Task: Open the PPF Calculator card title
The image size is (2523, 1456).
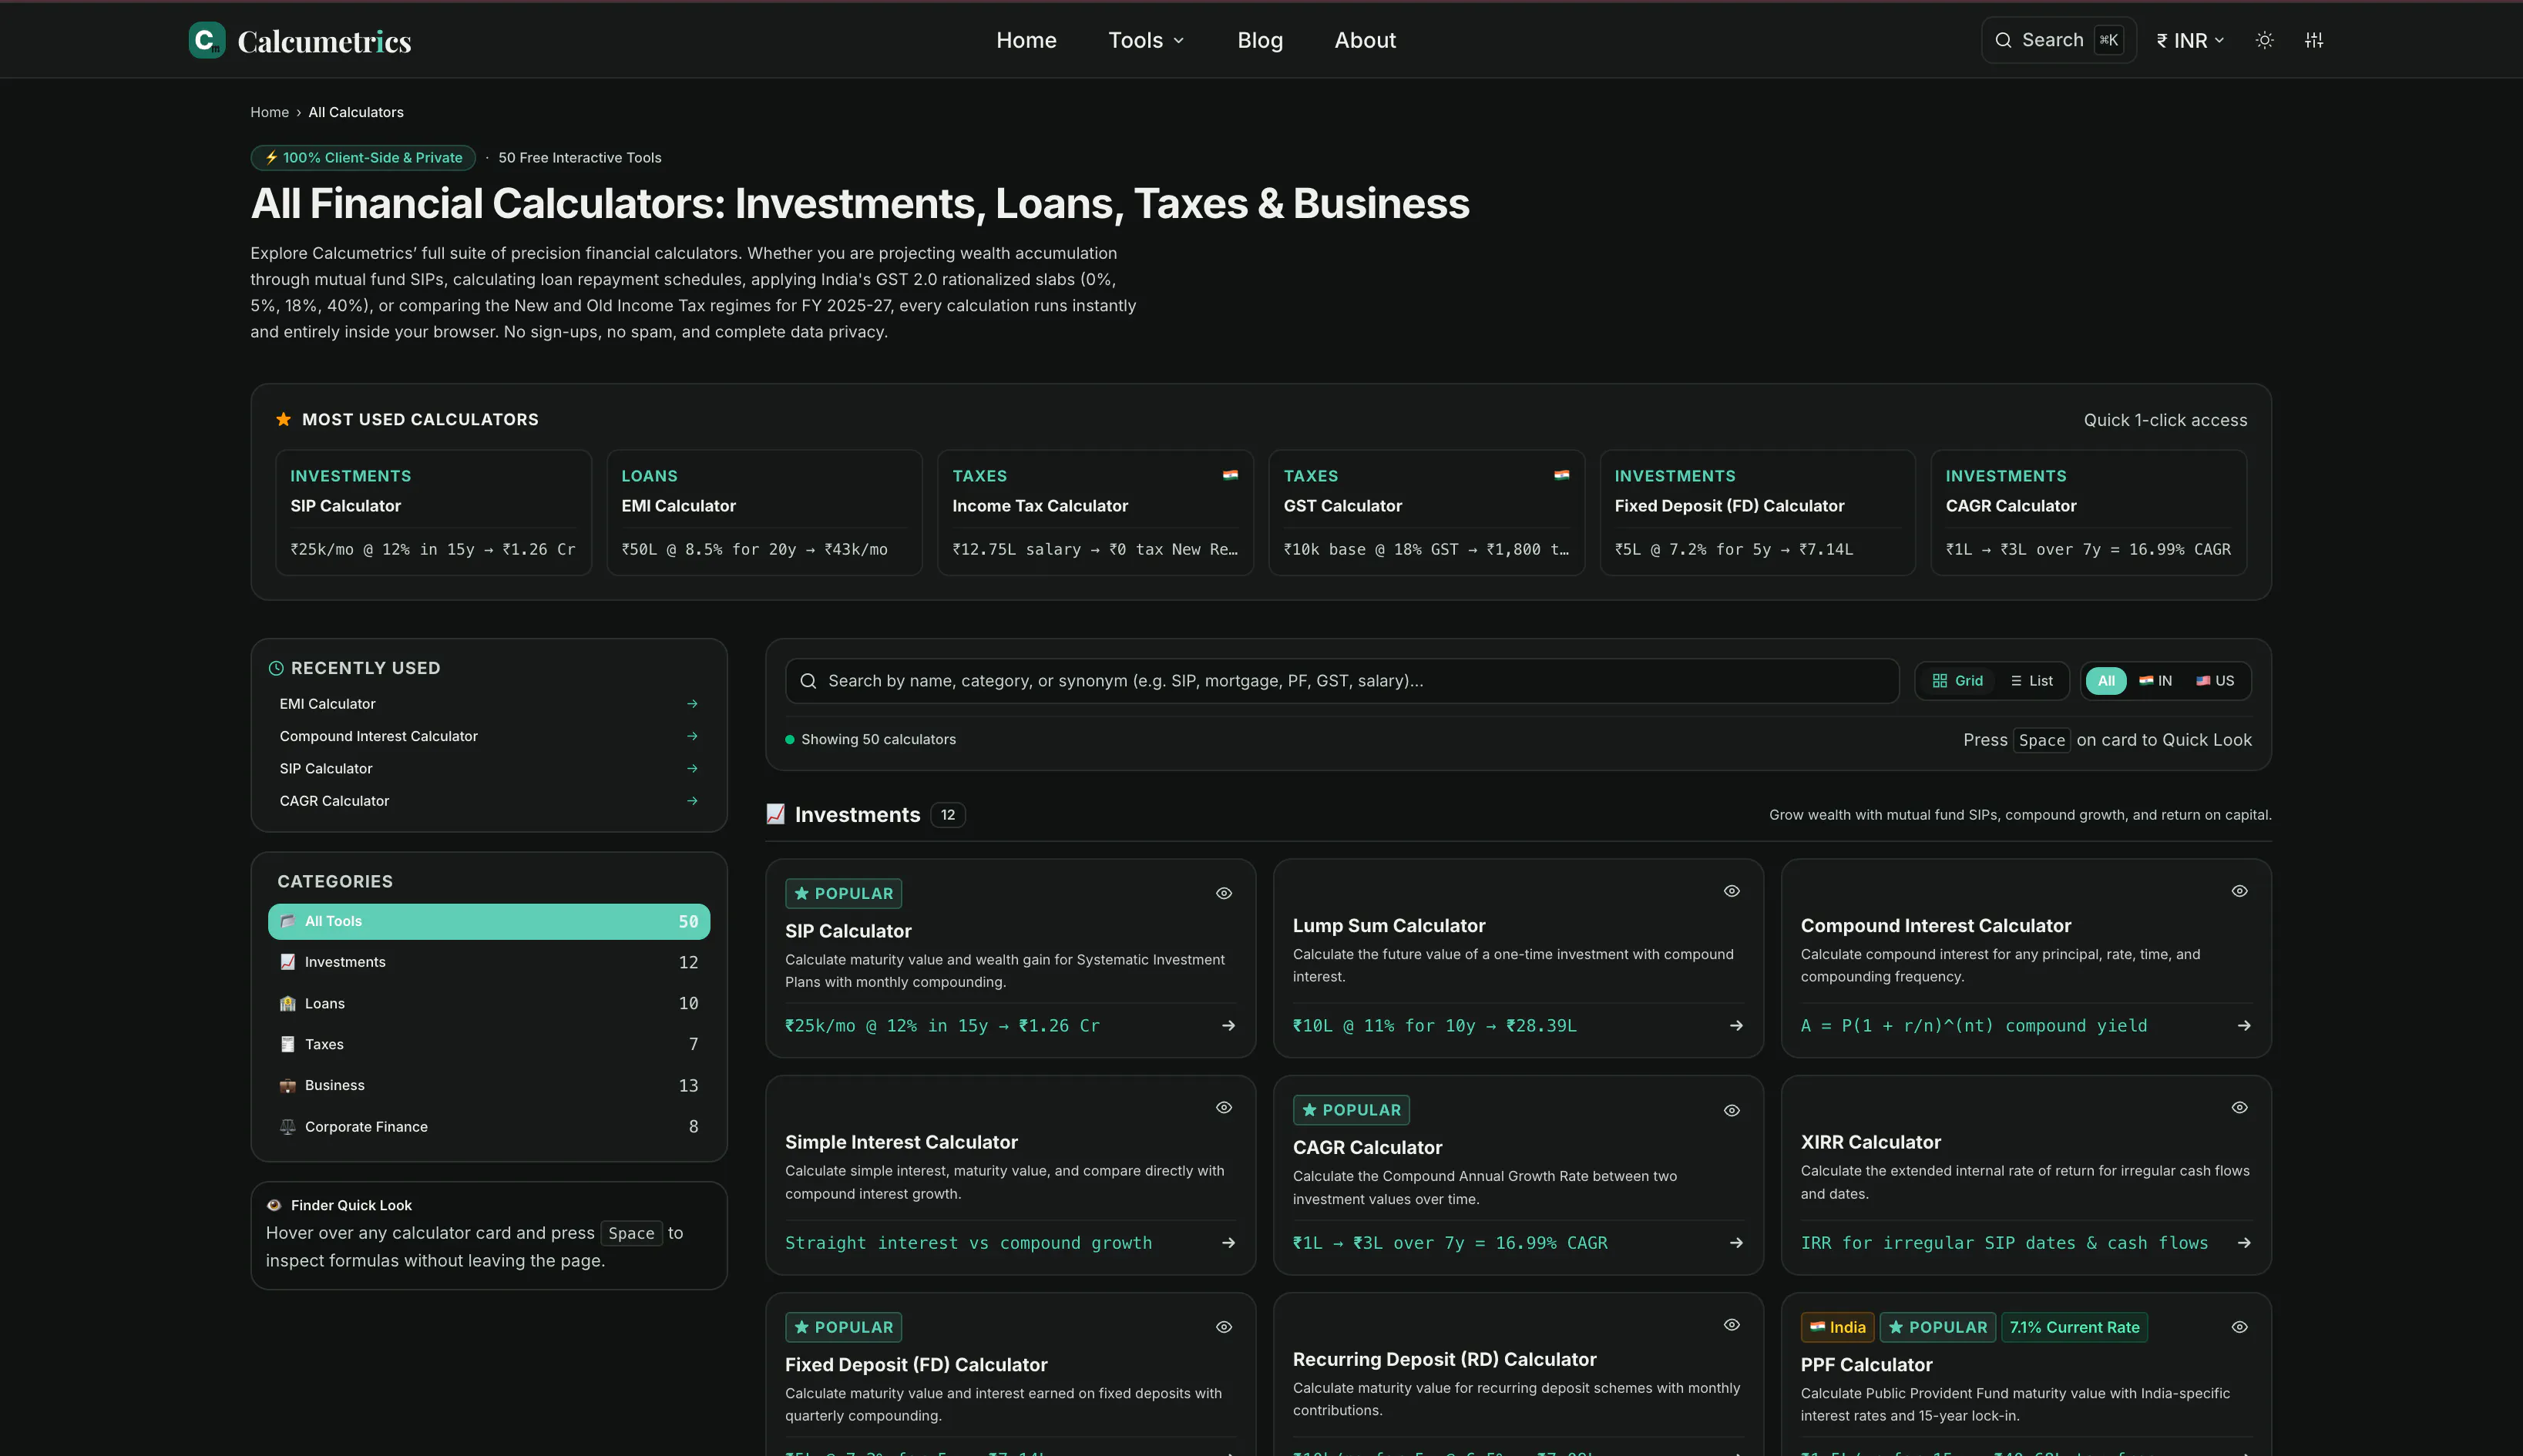Action: (1866, 1365)
